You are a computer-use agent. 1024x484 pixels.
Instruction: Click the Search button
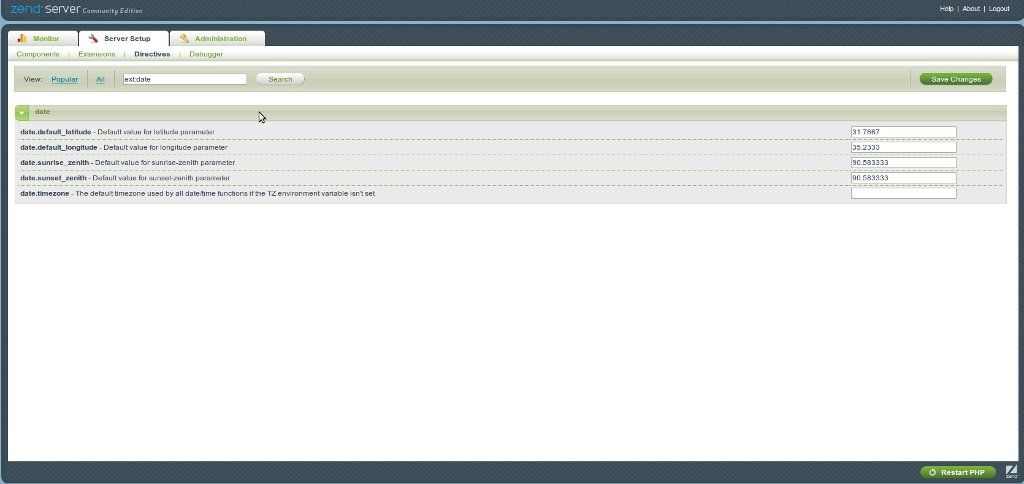point(280,79)
